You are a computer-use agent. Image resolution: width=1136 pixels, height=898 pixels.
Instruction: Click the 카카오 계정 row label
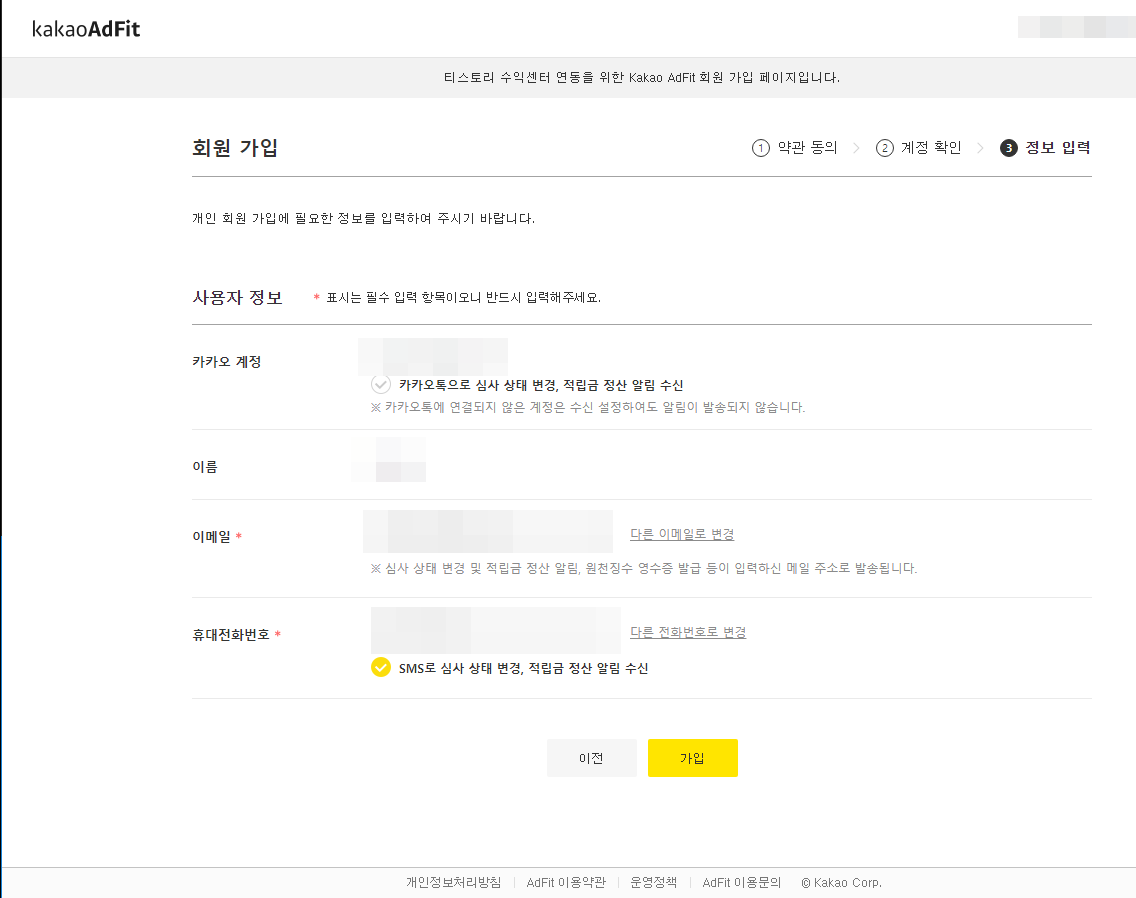pyautogui.click(x=227, y=362)
